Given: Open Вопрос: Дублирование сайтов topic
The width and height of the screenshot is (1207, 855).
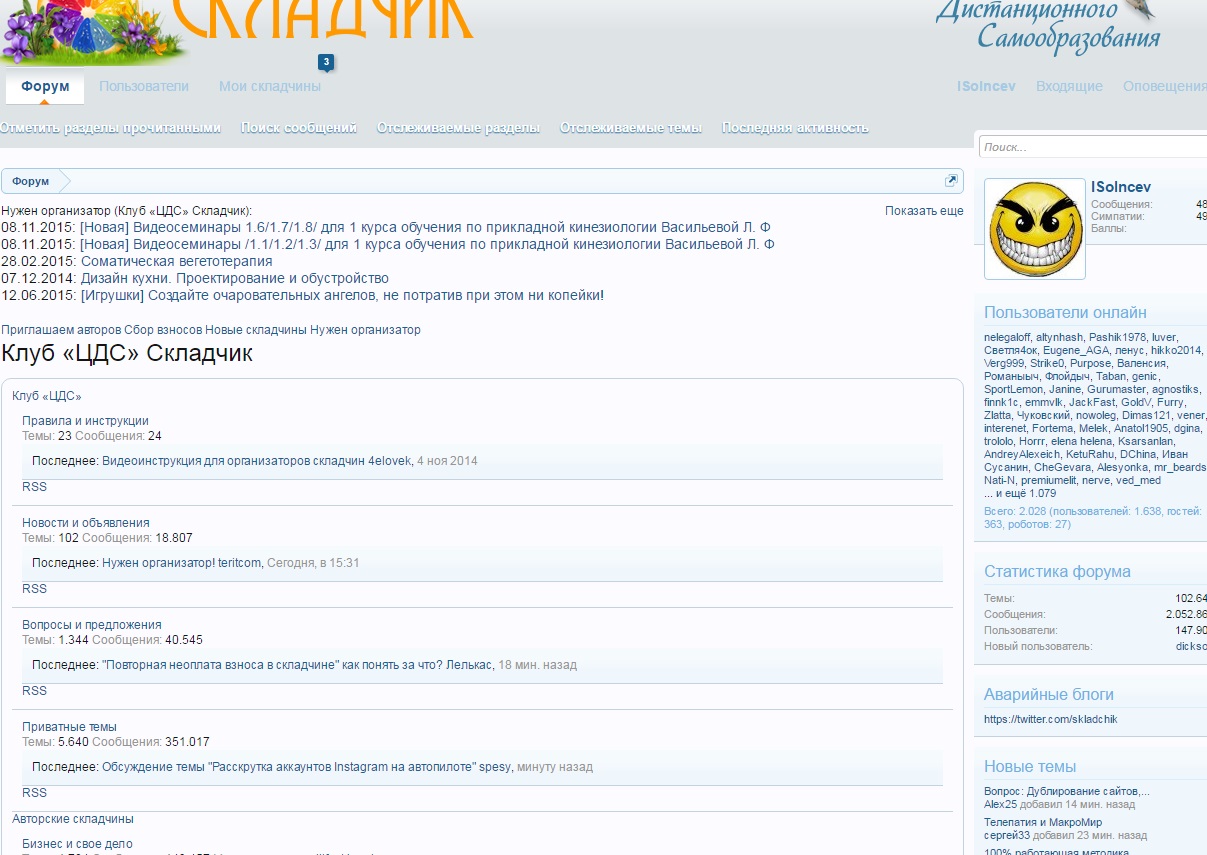Looking at the screenshot, I should point(1066,791).
